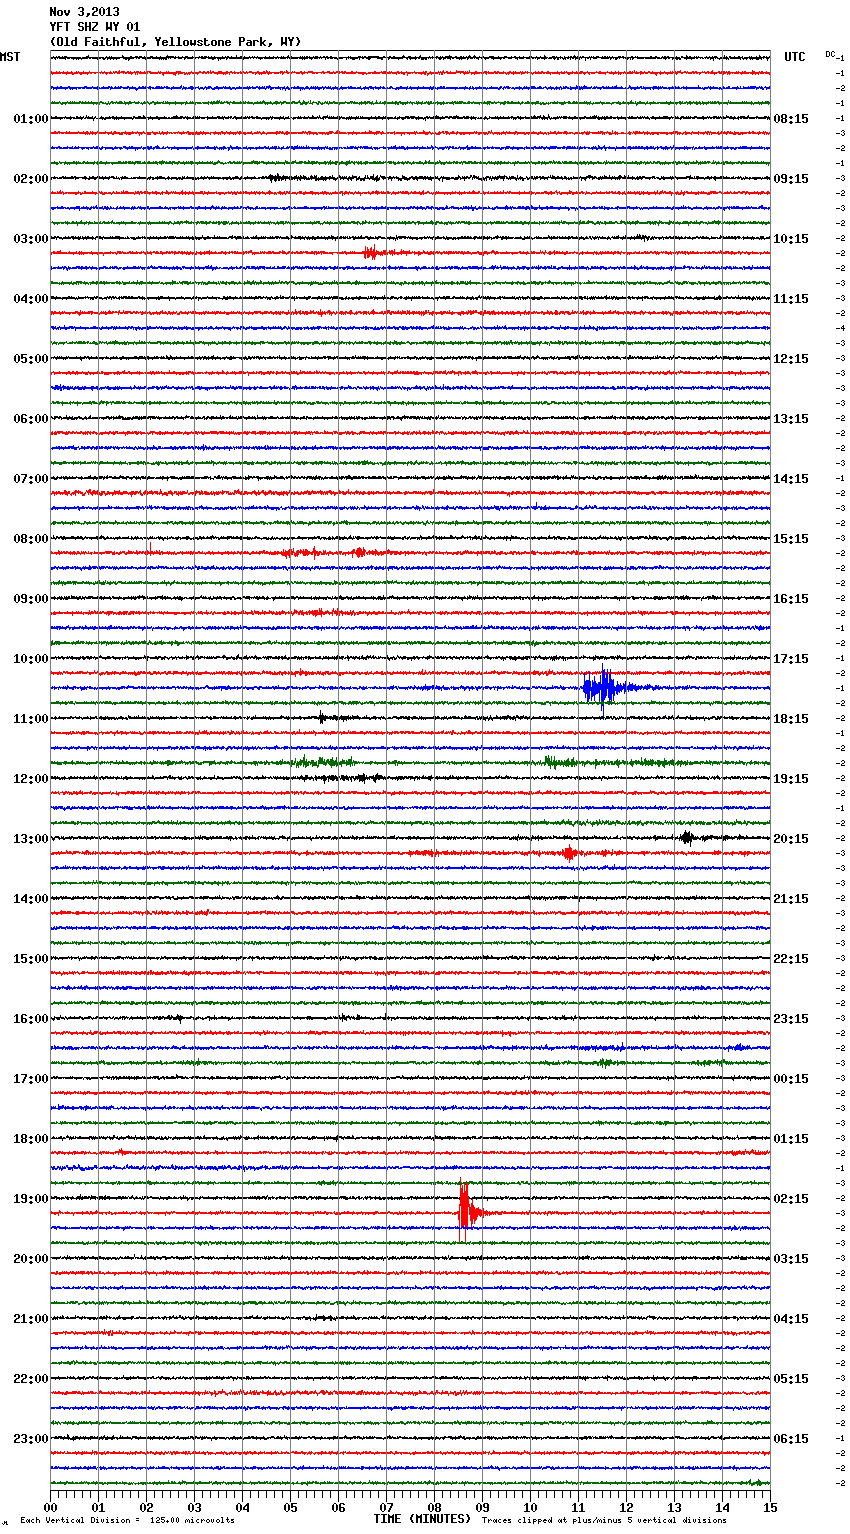Click the 00:15 UTC time label
Image resolution: width=850 pixels, height=1534 pixels.
791,1079
